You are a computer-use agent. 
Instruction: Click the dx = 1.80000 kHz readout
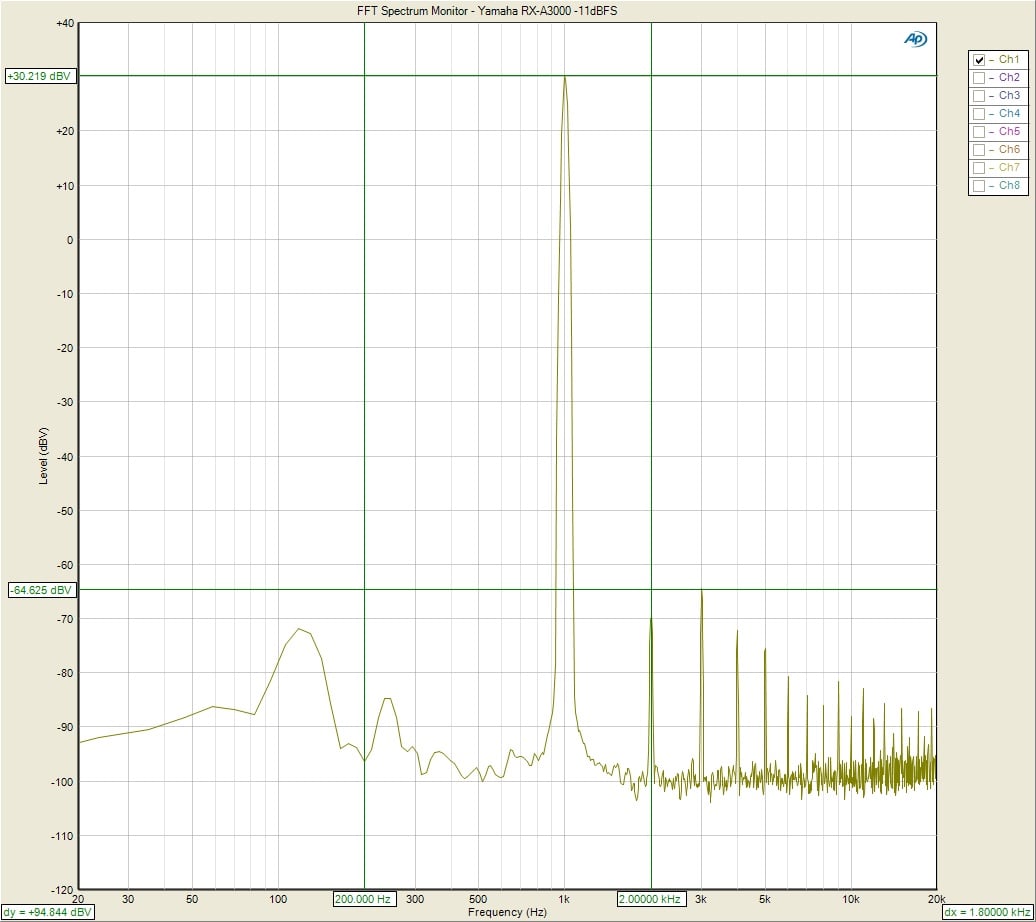[x=988, y=912]
